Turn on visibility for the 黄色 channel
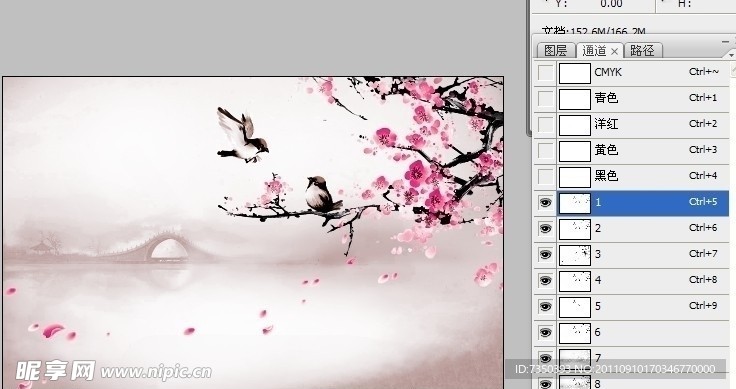 [545, 151]
